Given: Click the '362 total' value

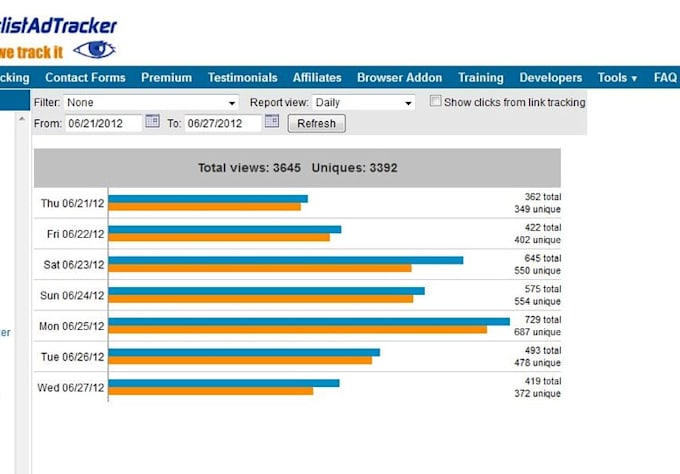Looking at the screenshot, I should (543, 197).
